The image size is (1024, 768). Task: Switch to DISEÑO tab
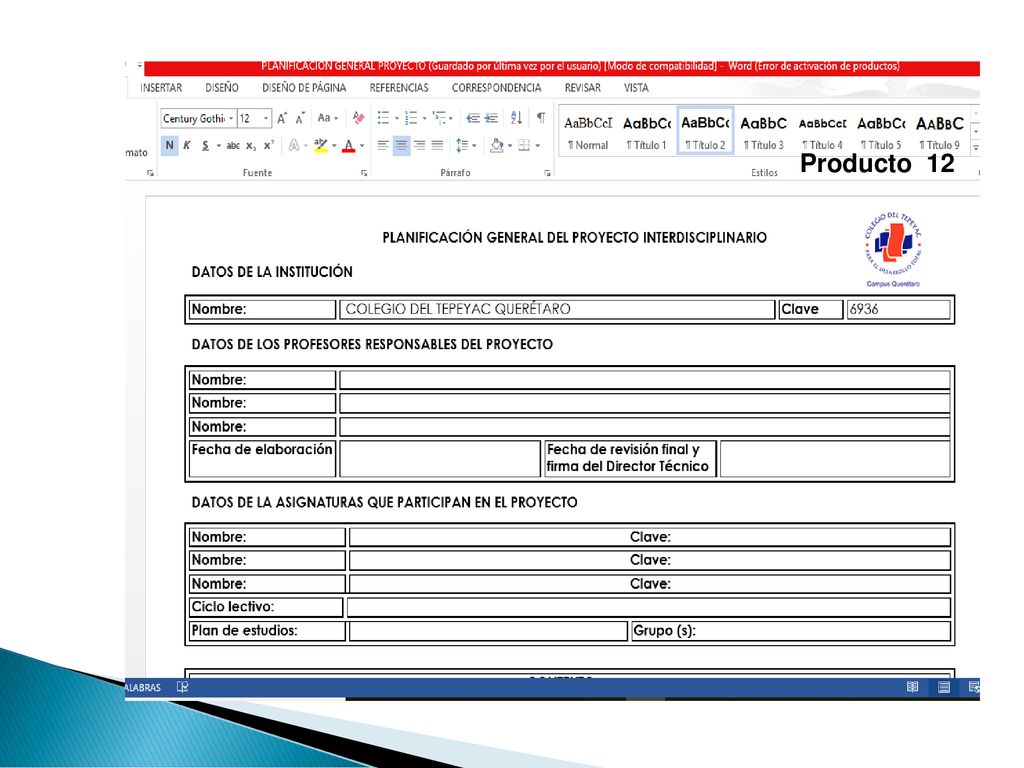(x=222, y=88)
